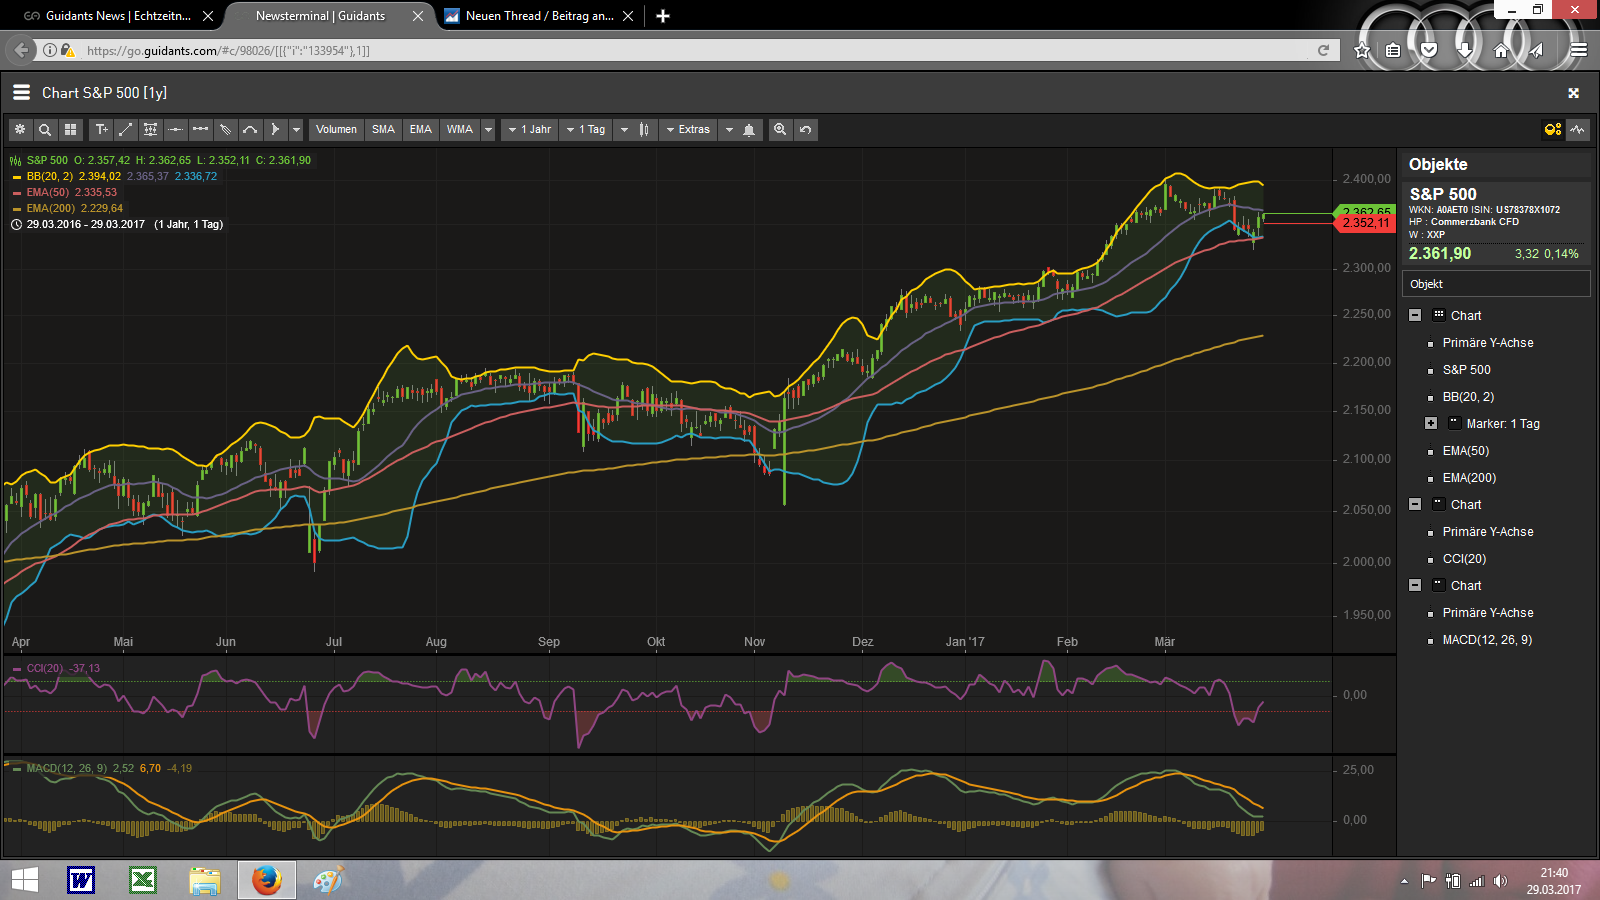Add the EMA indicator button

[421, 129]
